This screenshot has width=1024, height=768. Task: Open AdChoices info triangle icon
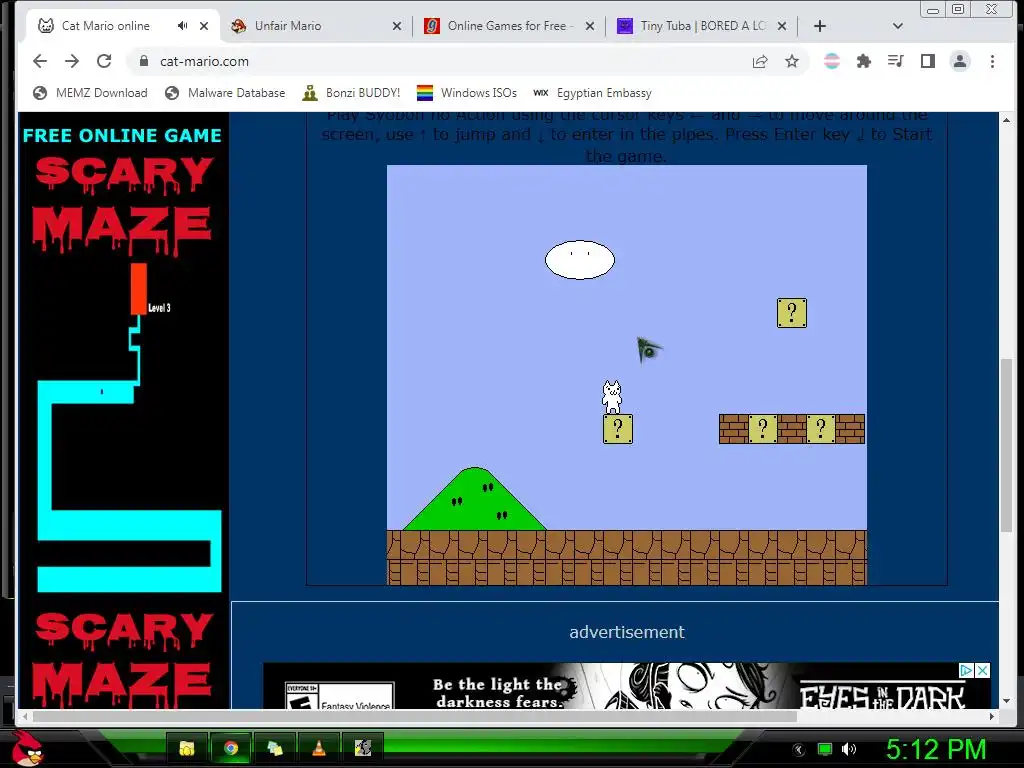click(x=967, y=671)
